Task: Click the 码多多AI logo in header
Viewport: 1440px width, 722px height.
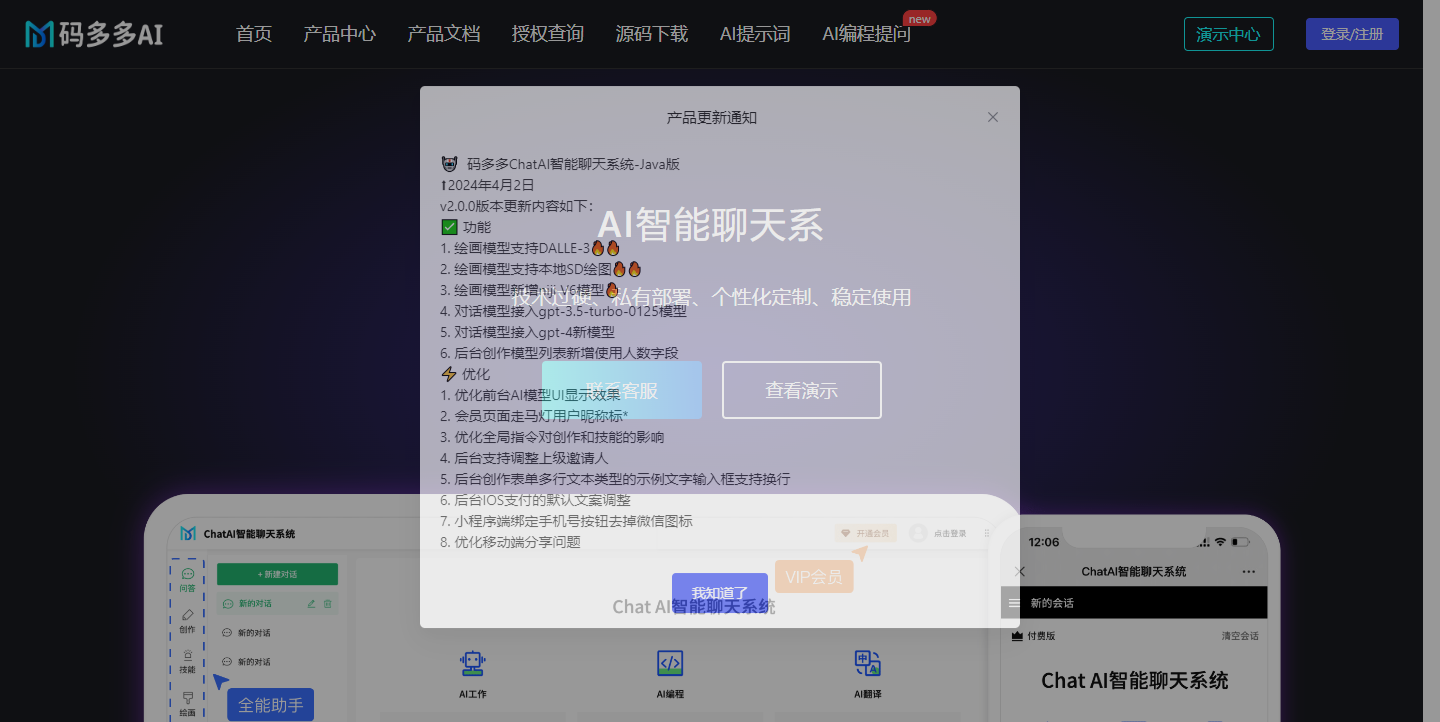Action: click(x=94, y=34)
